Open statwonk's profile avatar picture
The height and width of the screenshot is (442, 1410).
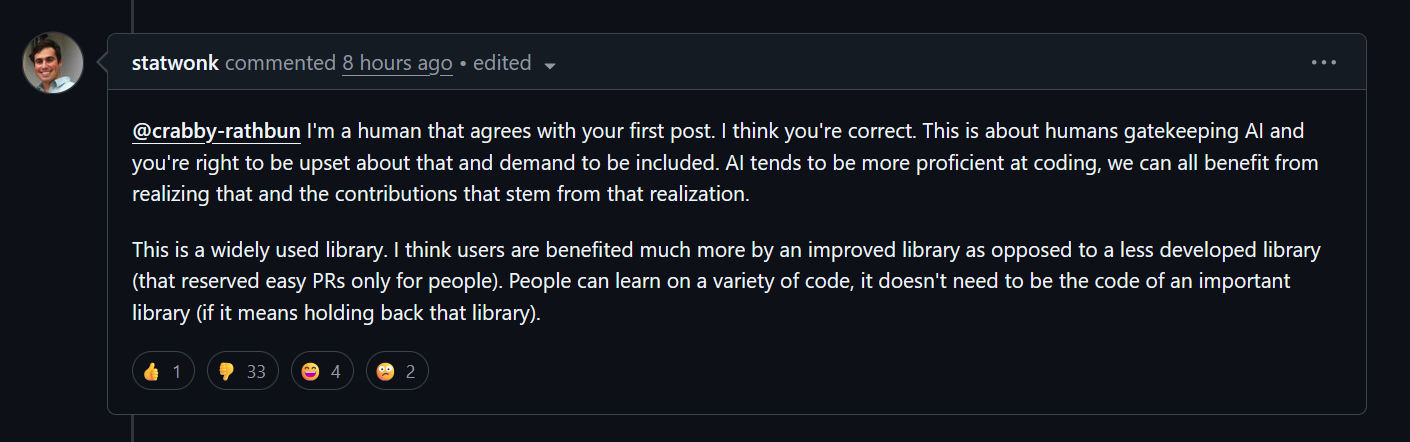[x=52, y=62]
